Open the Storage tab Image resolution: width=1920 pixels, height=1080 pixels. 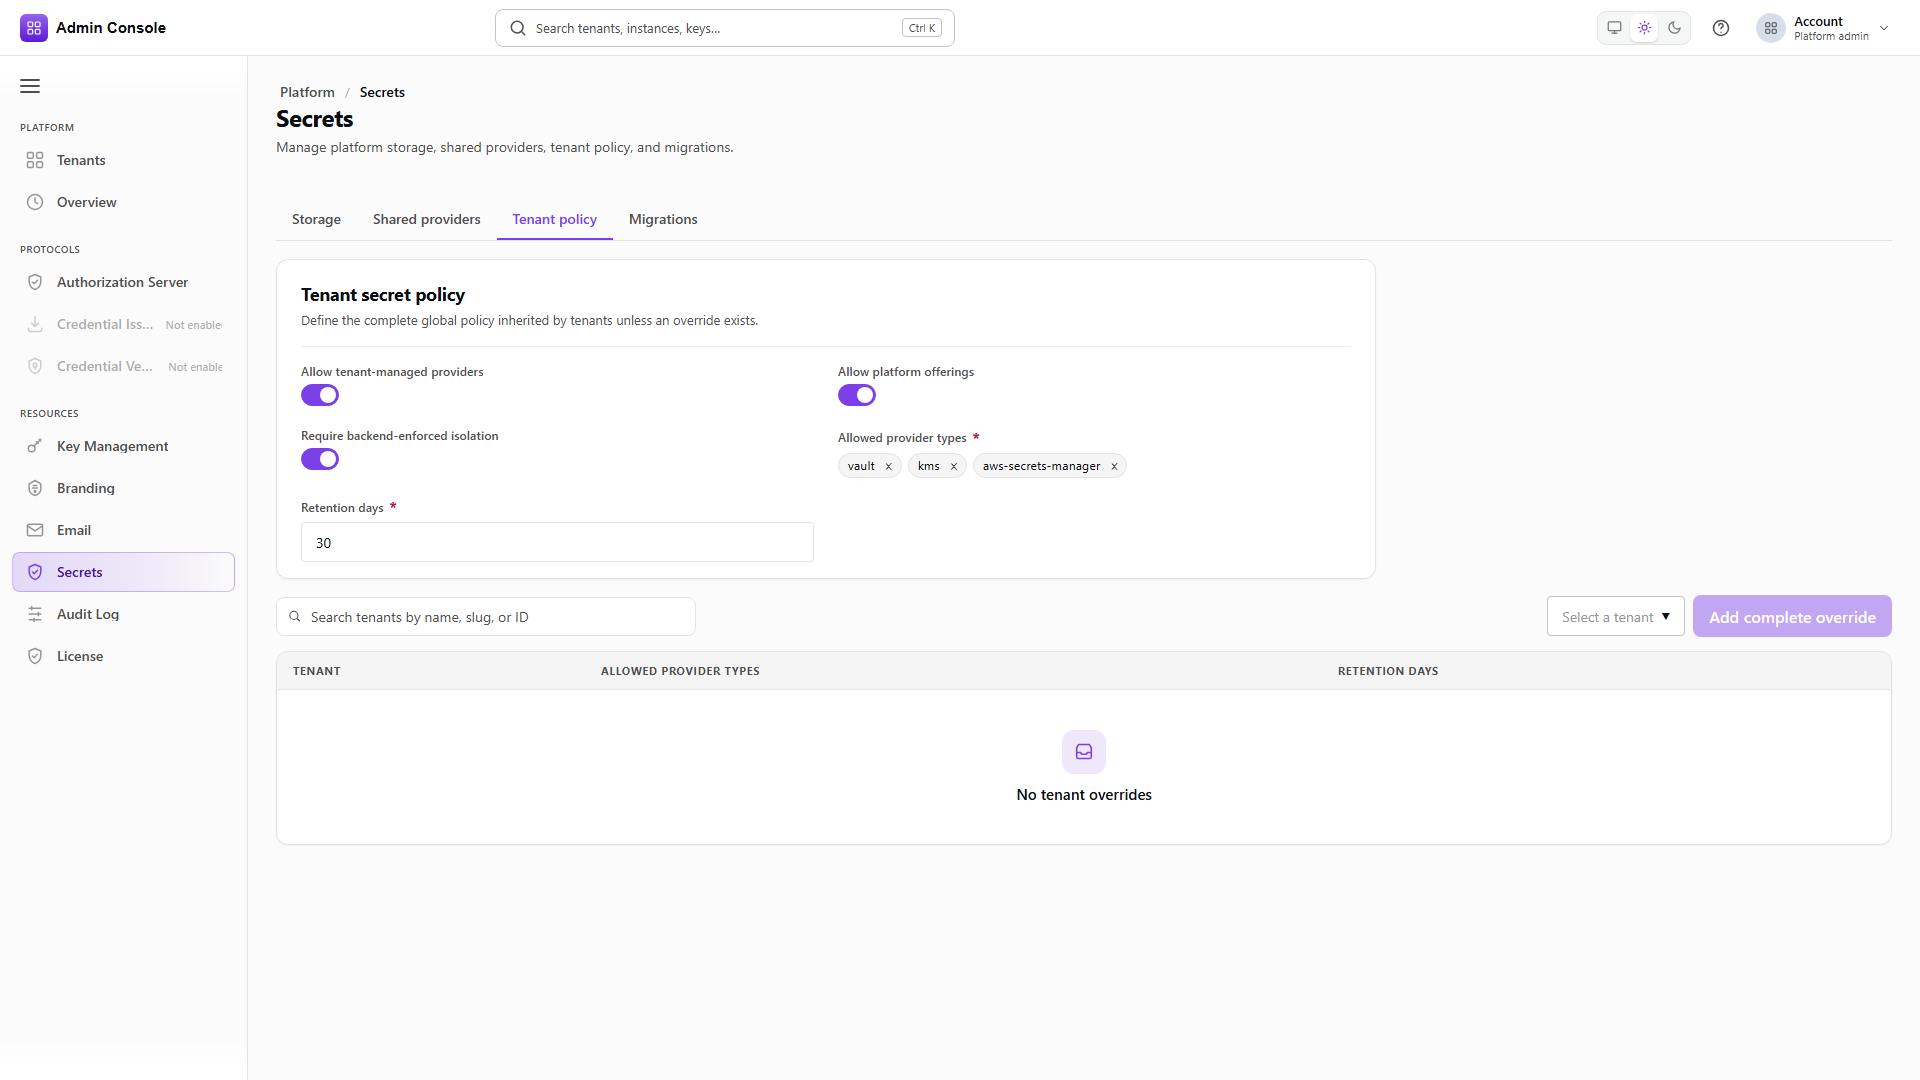316,219
